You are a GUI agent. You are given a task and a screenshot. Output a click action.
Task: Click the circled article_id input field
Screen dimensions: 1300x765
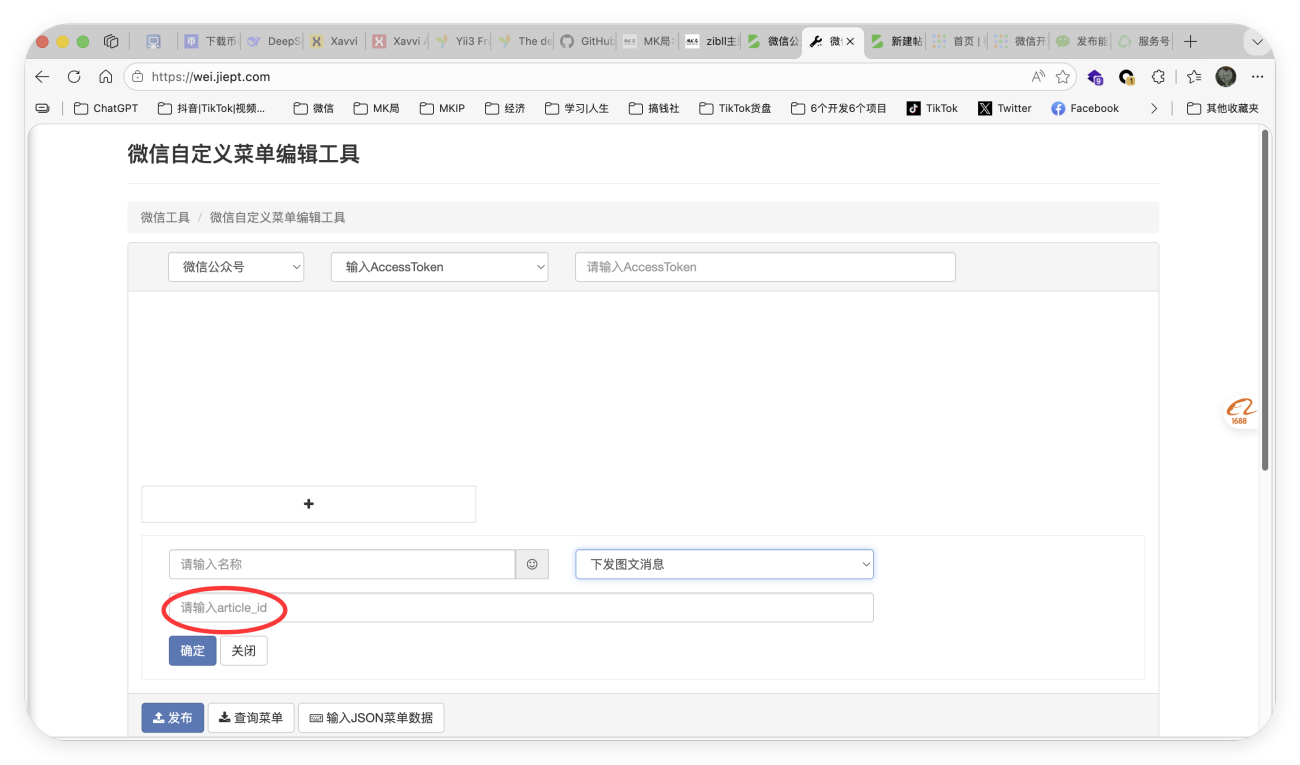click(x=224, y=607)
